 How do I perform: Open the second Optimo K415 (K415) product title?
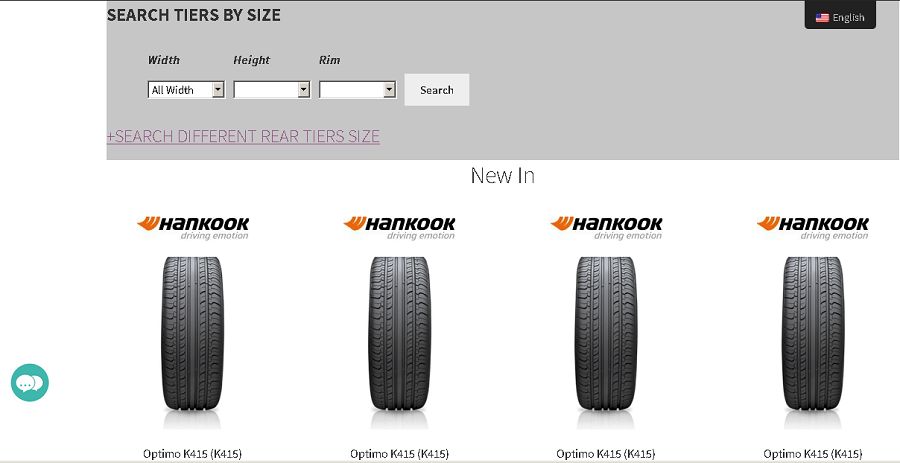point(399,454)
